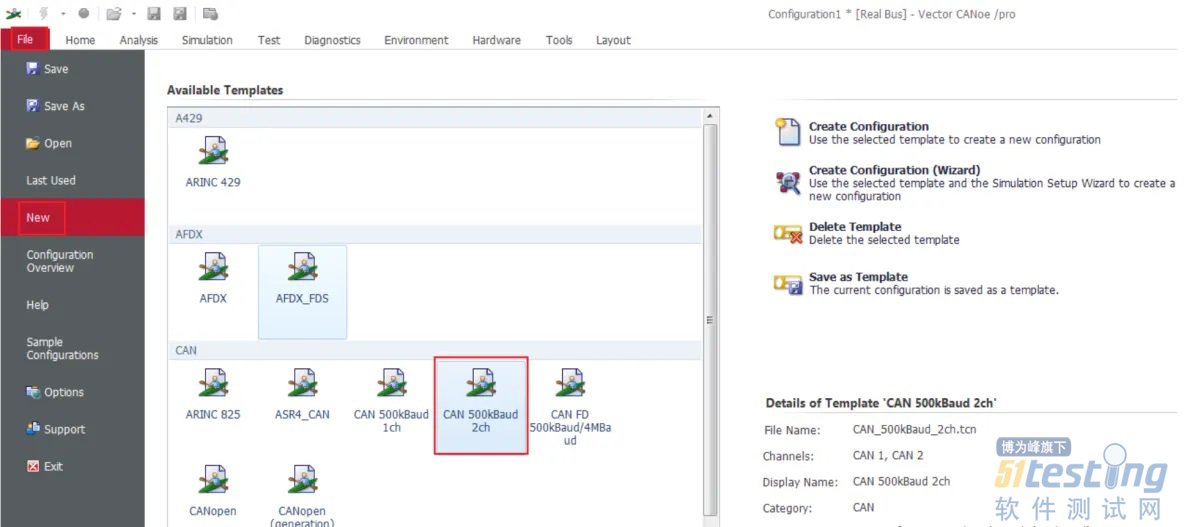The height and width of the screenshot is (527, 1184).
Task: Click the file name CAN_500kBaud_2ch.tcn
Action: pos(914,430)
